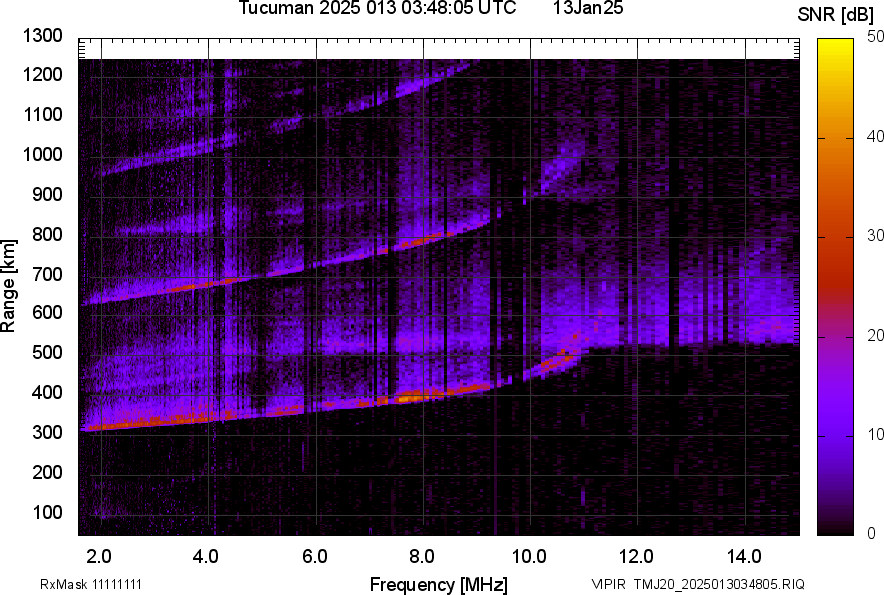Click the VIPIR TMJ20 RIQ filename label

[697, 584]
